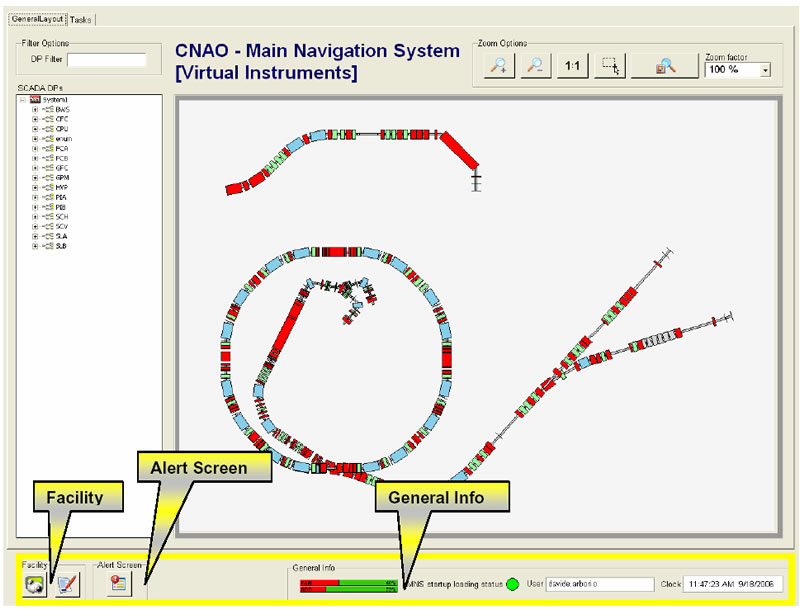Select the rectangle zoom selection tool
Screen dimensions: 800x610
[611, 67]
